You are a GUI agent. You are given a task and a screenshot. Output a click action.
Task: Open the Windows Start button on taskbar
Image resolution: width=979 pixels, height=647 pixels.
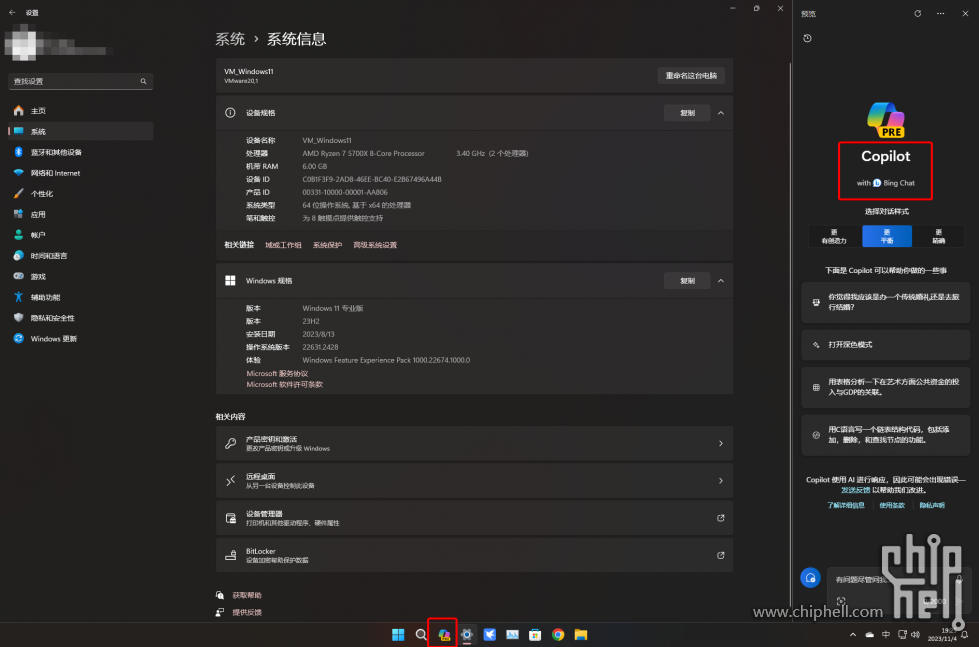point(398,635)
